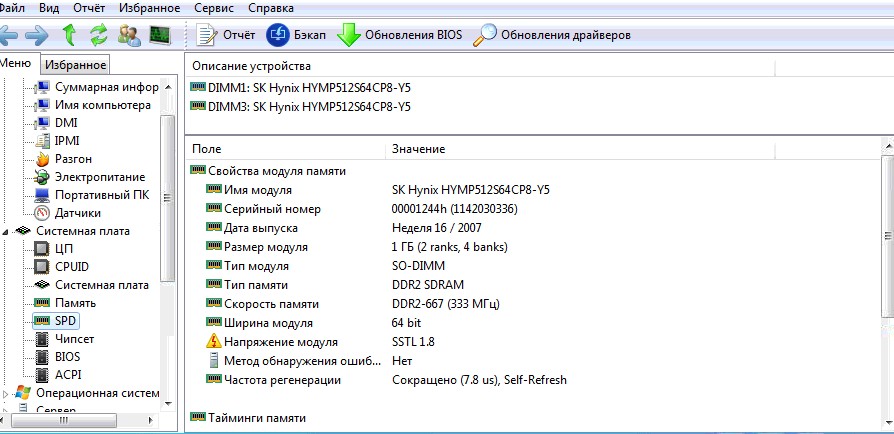Switch to the Избранное sidebar tab
The width and height of the screenshot is (894, 434).
76,65
